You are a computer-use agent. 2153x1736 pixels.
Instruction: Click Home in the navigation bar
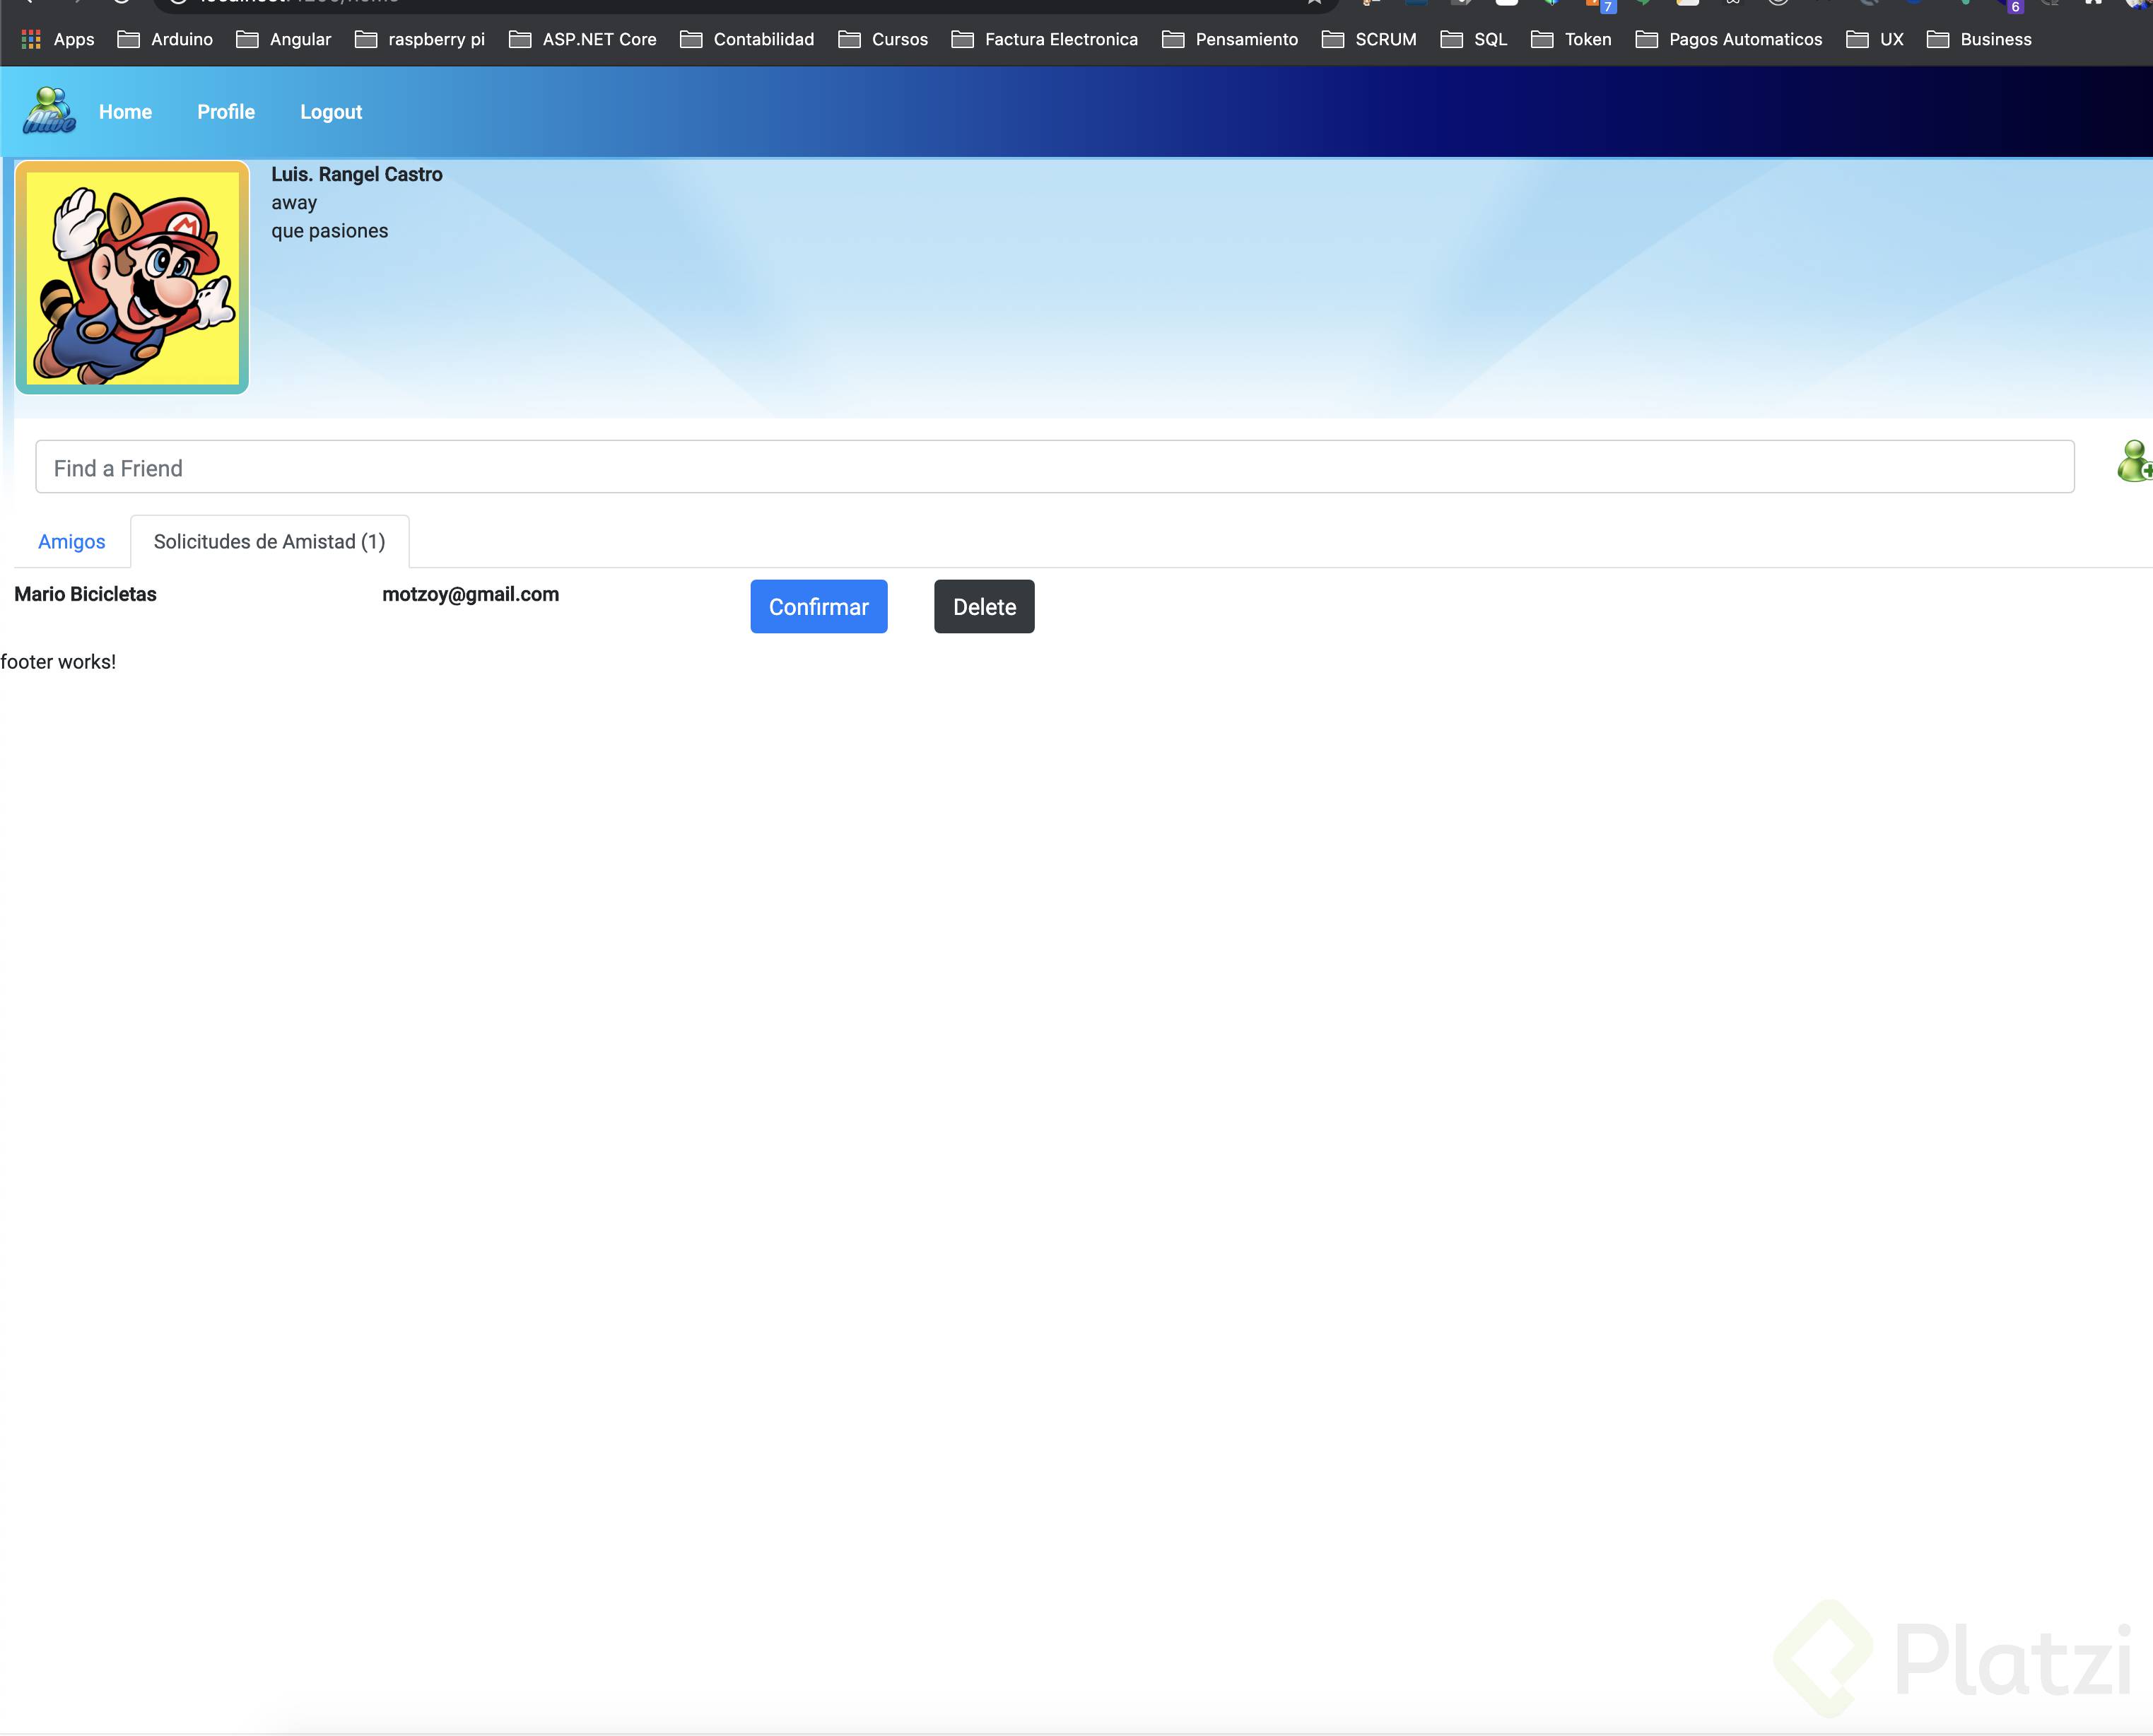pyautogui.click(x=125, y=112)
